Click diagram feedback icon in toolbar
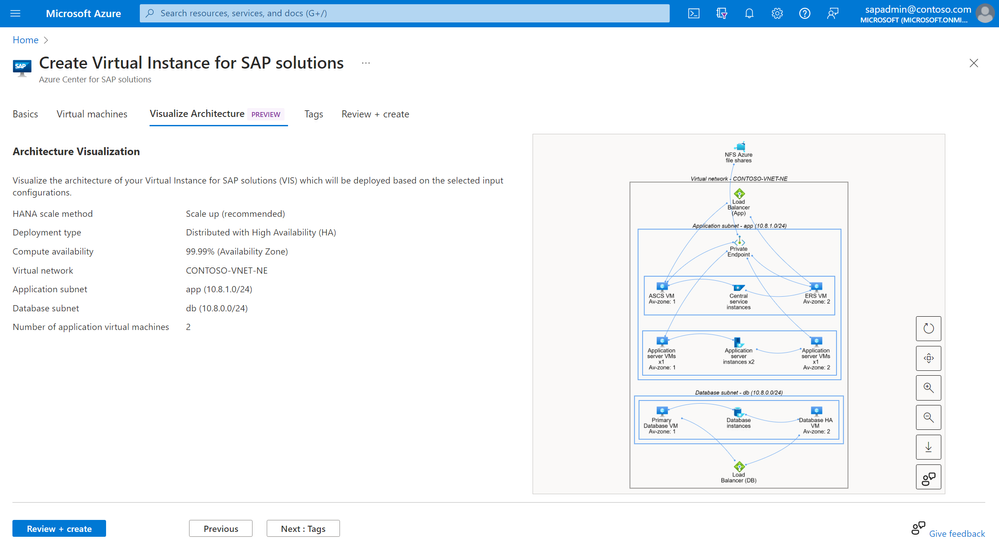This screenshot has width=999, height=553. point(928,477)
